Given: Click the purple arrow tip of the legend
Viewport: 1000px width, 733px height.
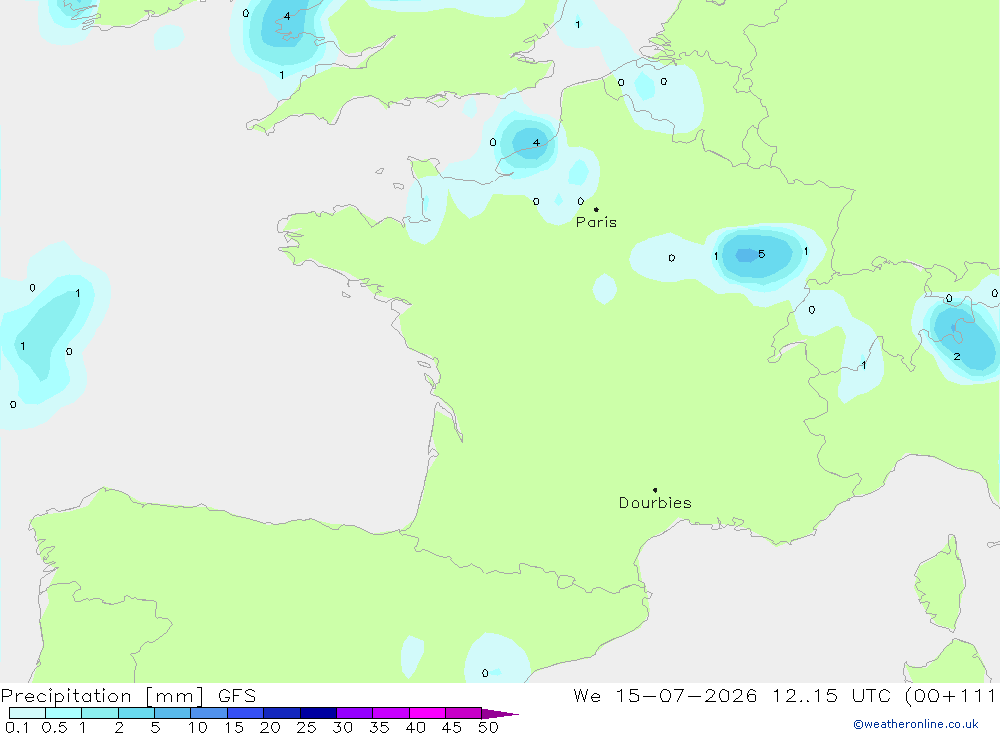Looking at the screenshot, I should [x=501, y=714].
